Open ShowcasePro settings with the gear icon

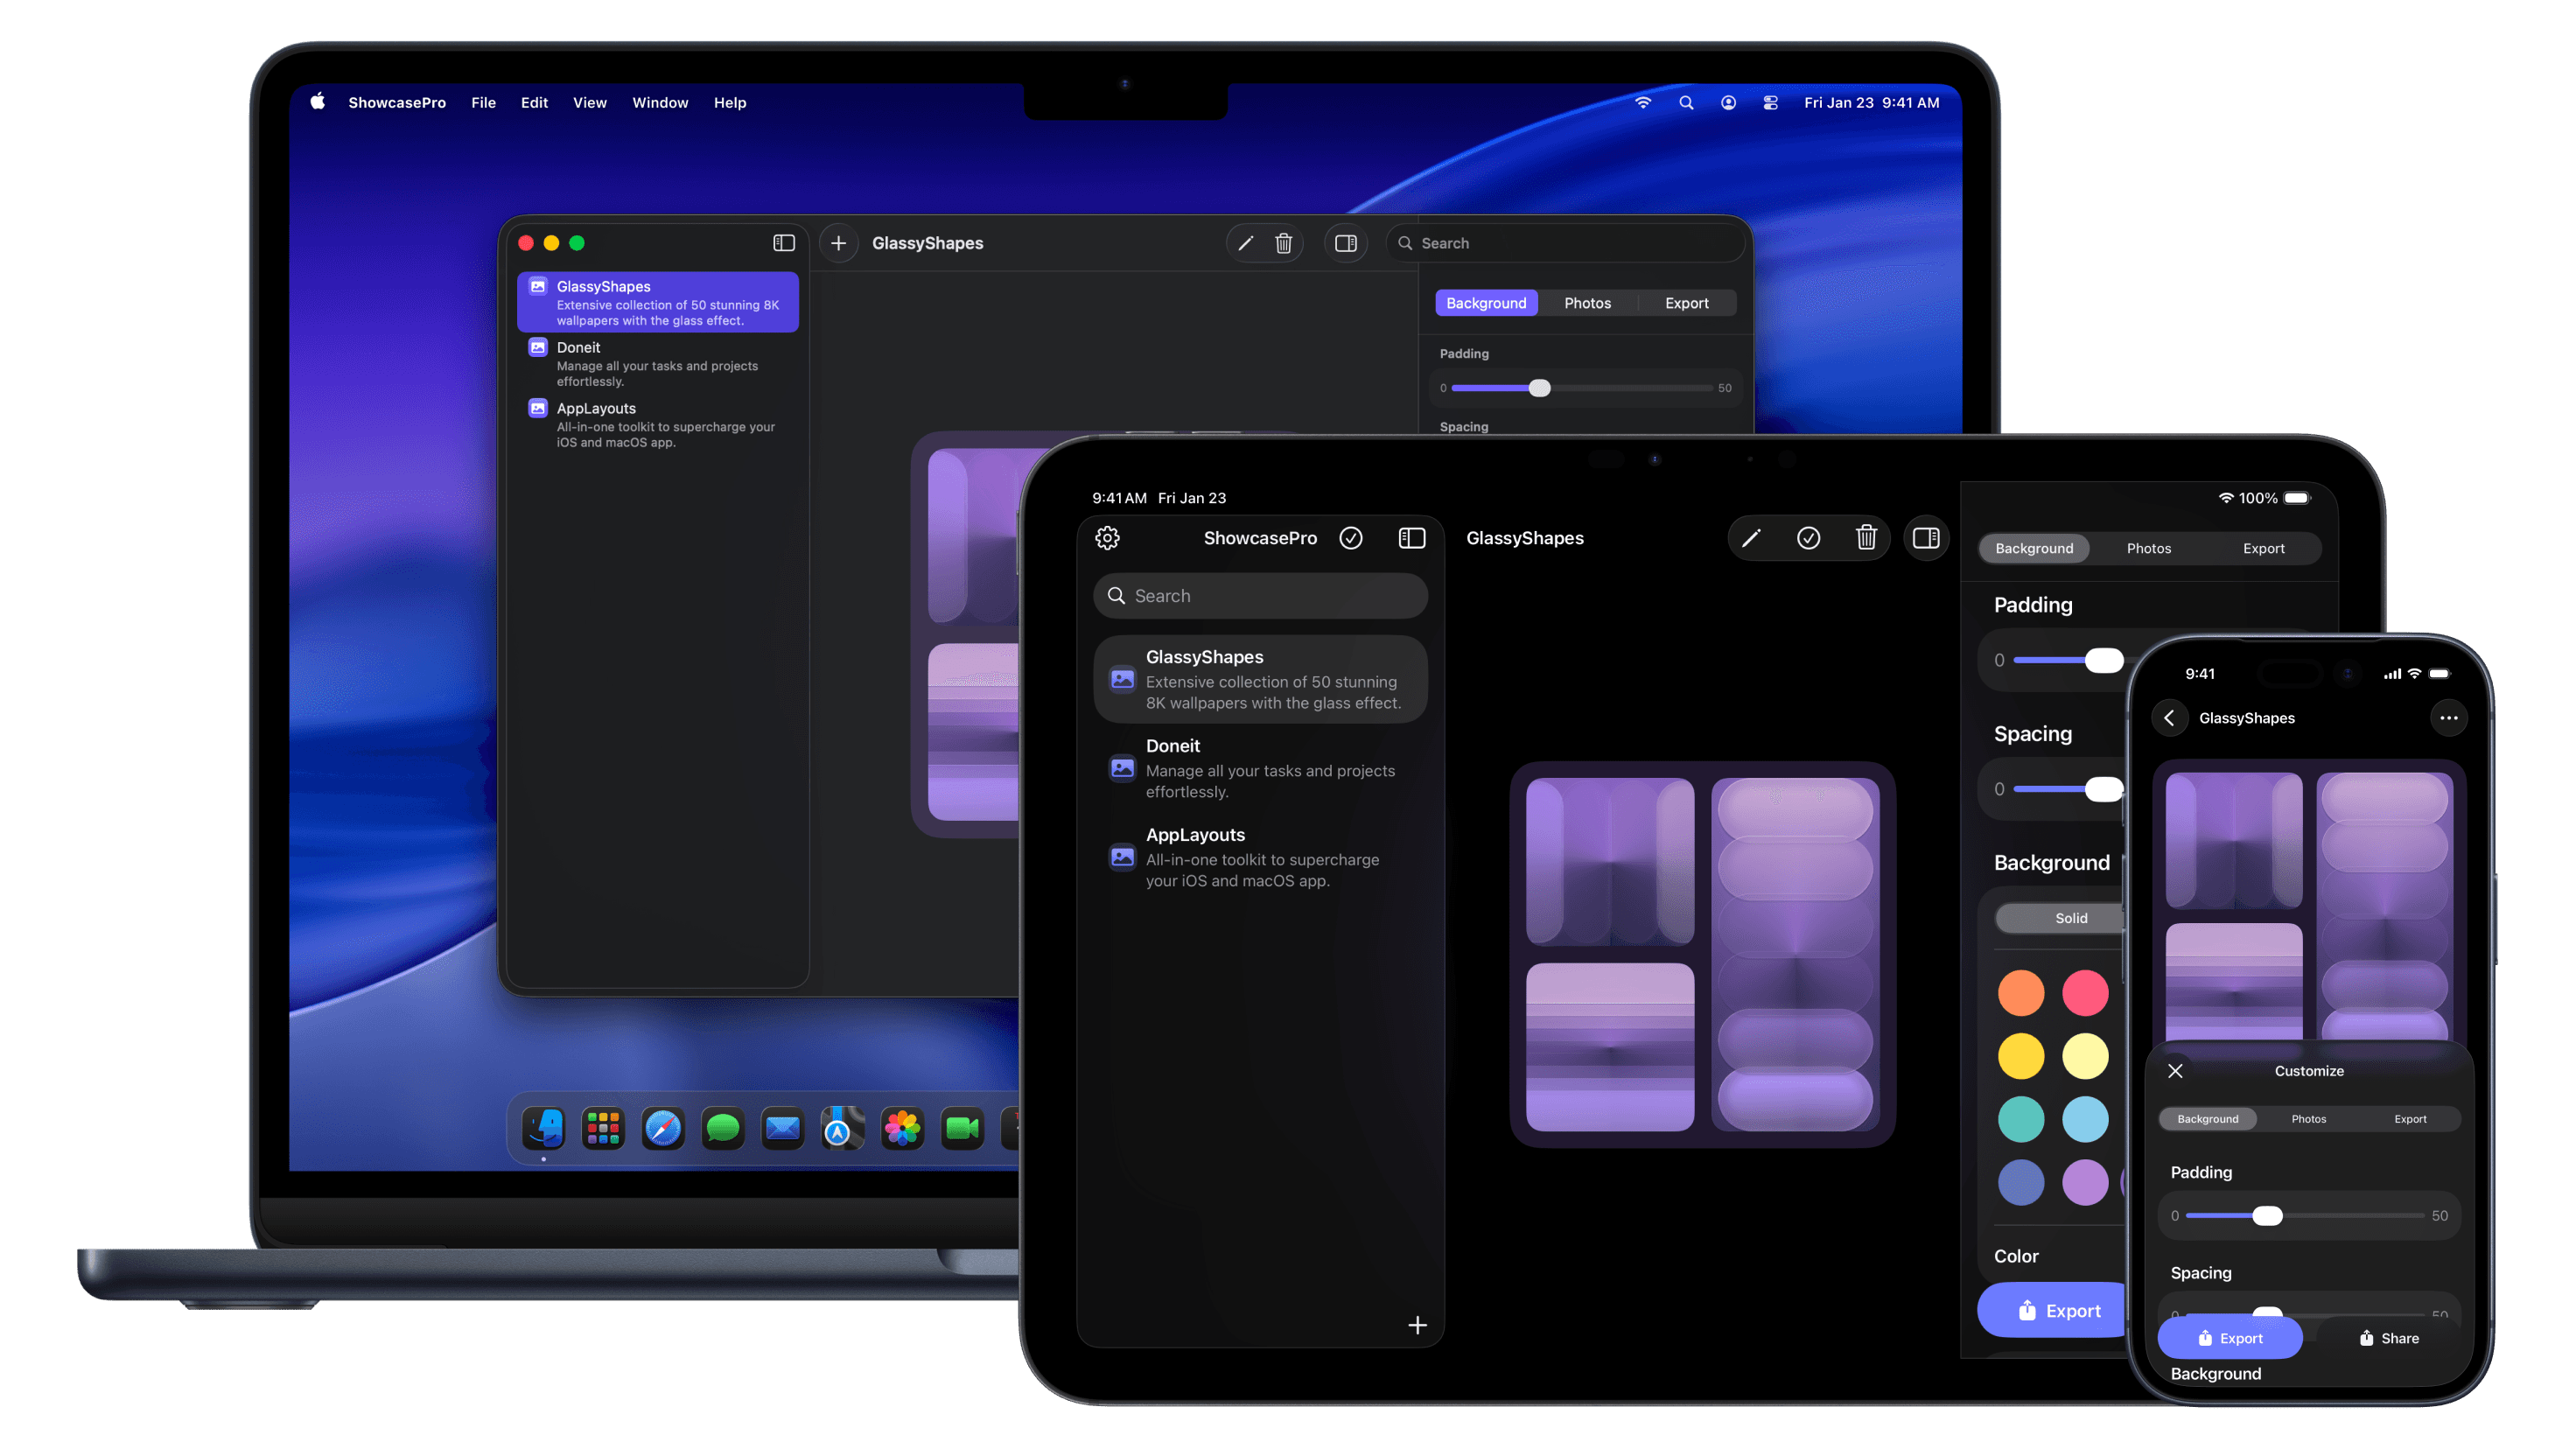[1108, 537]
